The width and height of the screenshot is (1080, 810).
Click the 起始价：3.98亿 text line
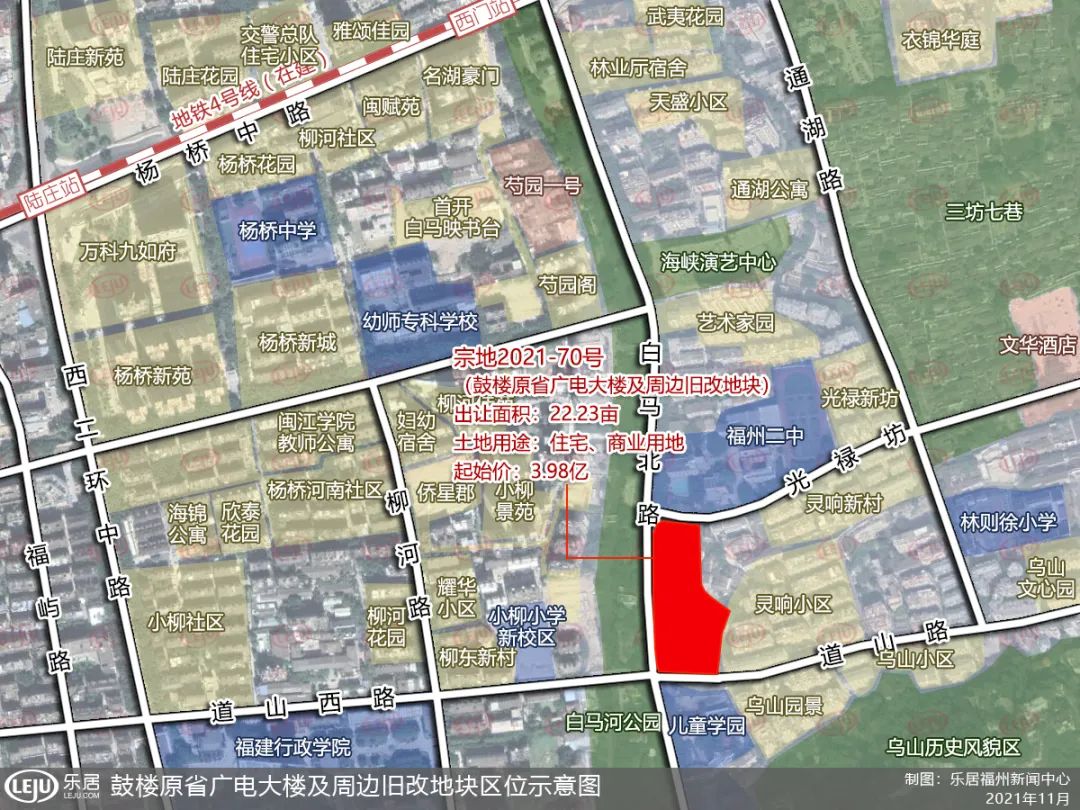[521, 470]
